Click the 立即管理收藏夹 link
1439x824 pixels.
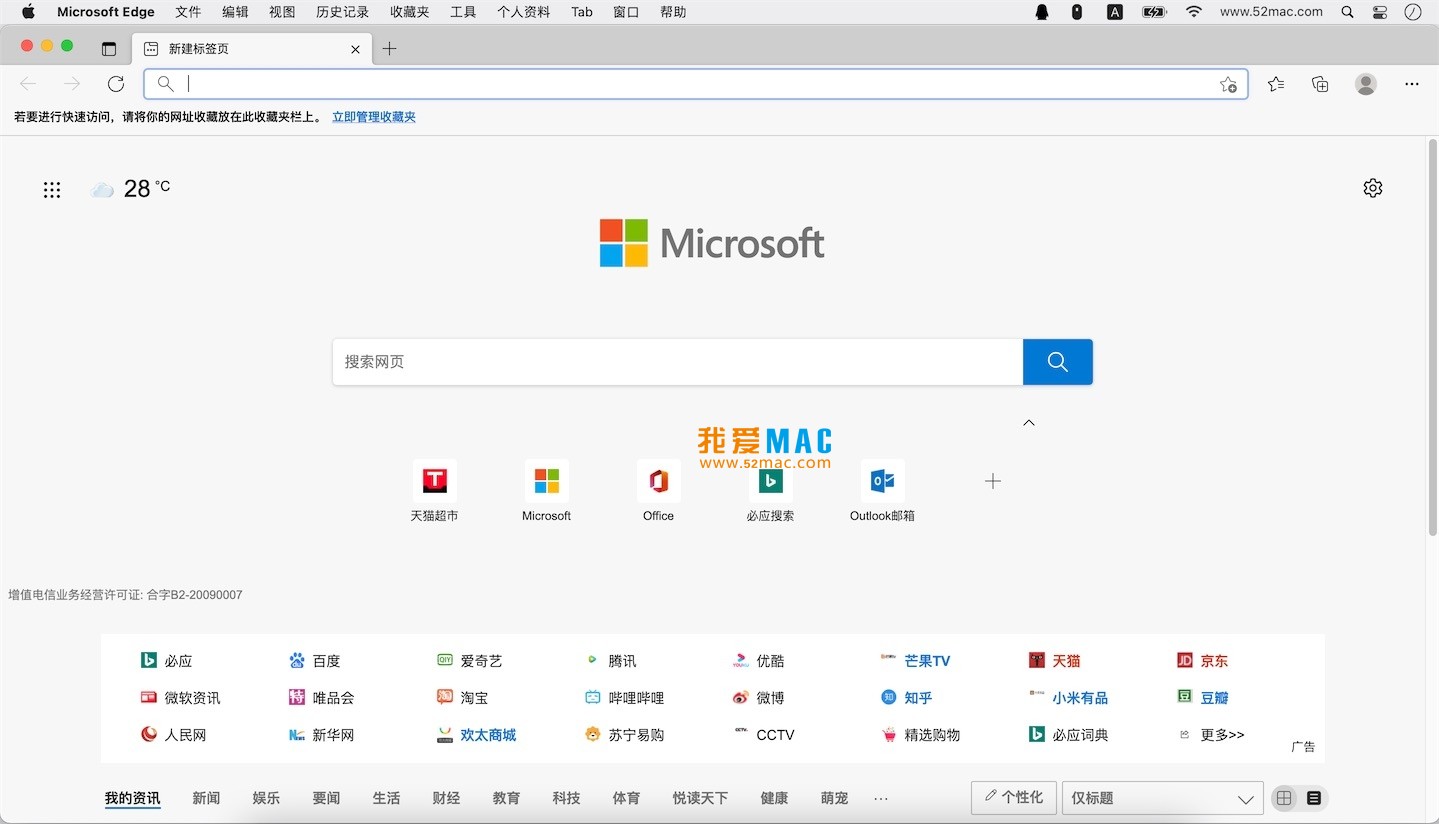click(x=373, y=116)
